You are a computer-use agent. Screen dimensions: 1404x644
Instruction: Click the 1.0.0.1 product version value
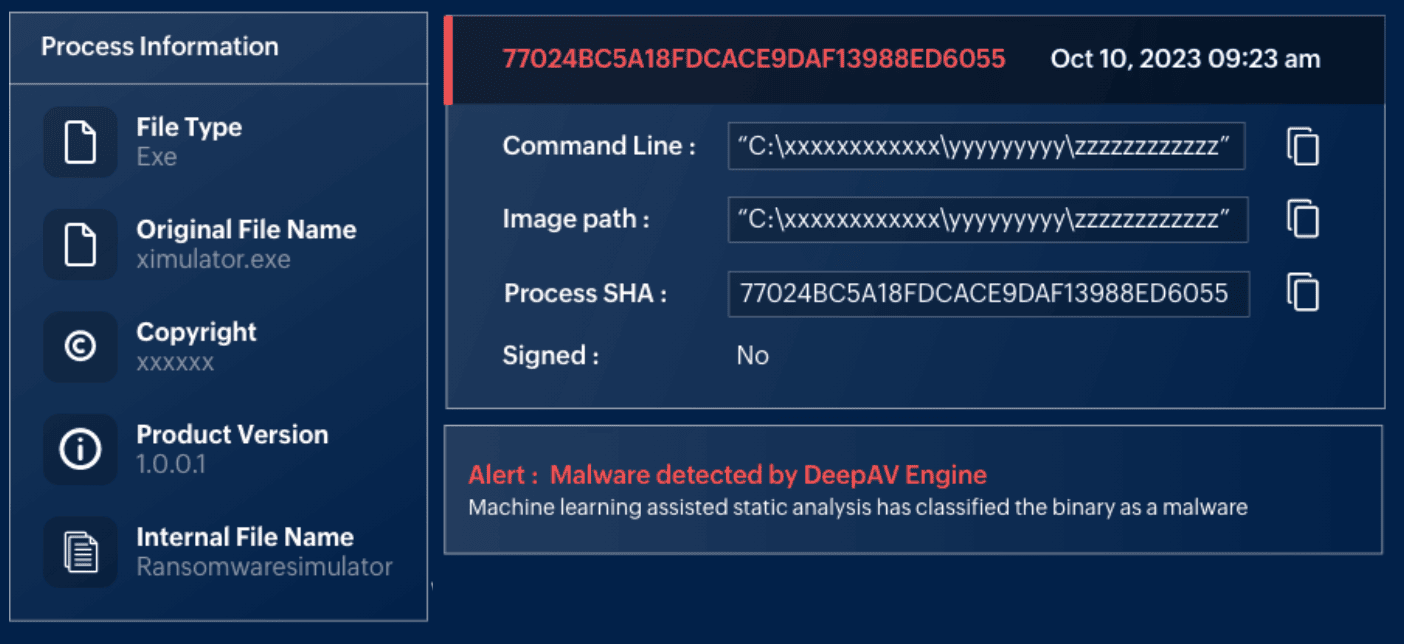(x=171, y=464)
